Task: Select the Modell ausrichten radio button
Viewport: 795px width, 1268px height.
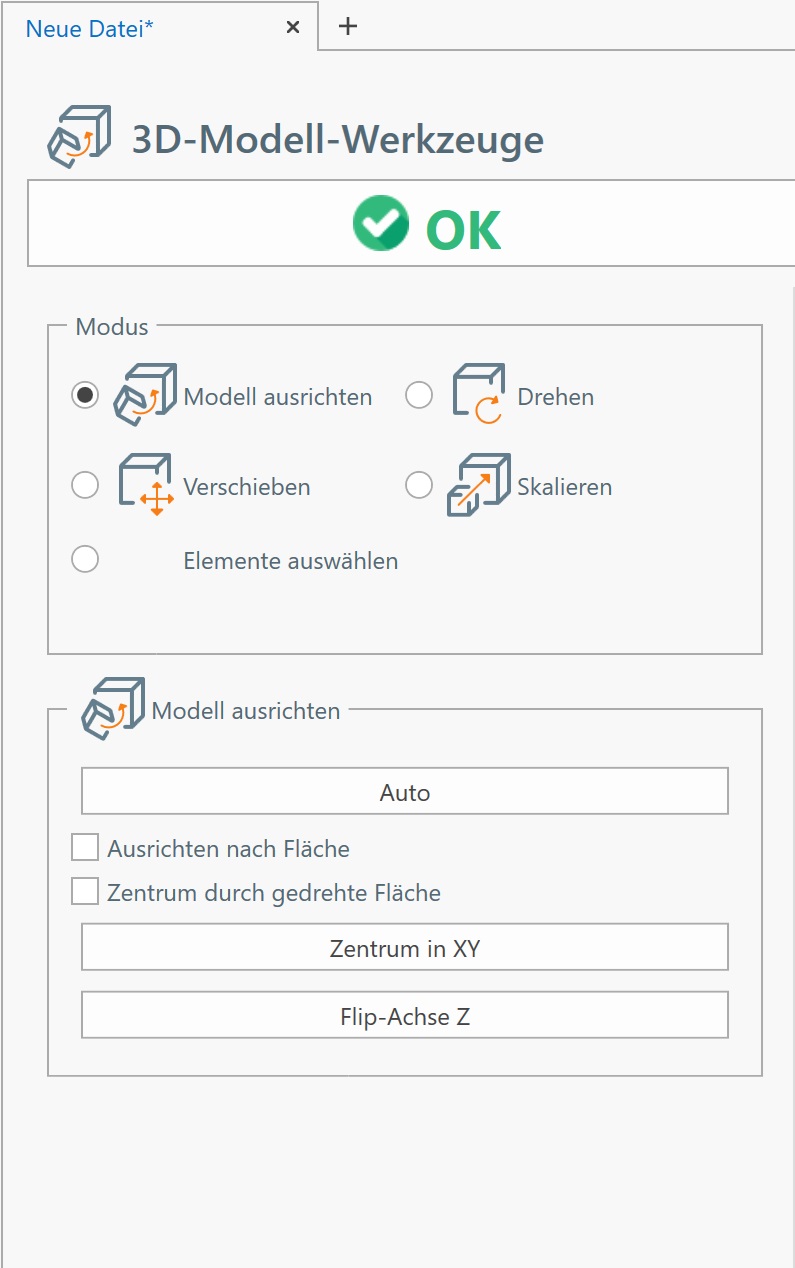Action: click(85, 395)
